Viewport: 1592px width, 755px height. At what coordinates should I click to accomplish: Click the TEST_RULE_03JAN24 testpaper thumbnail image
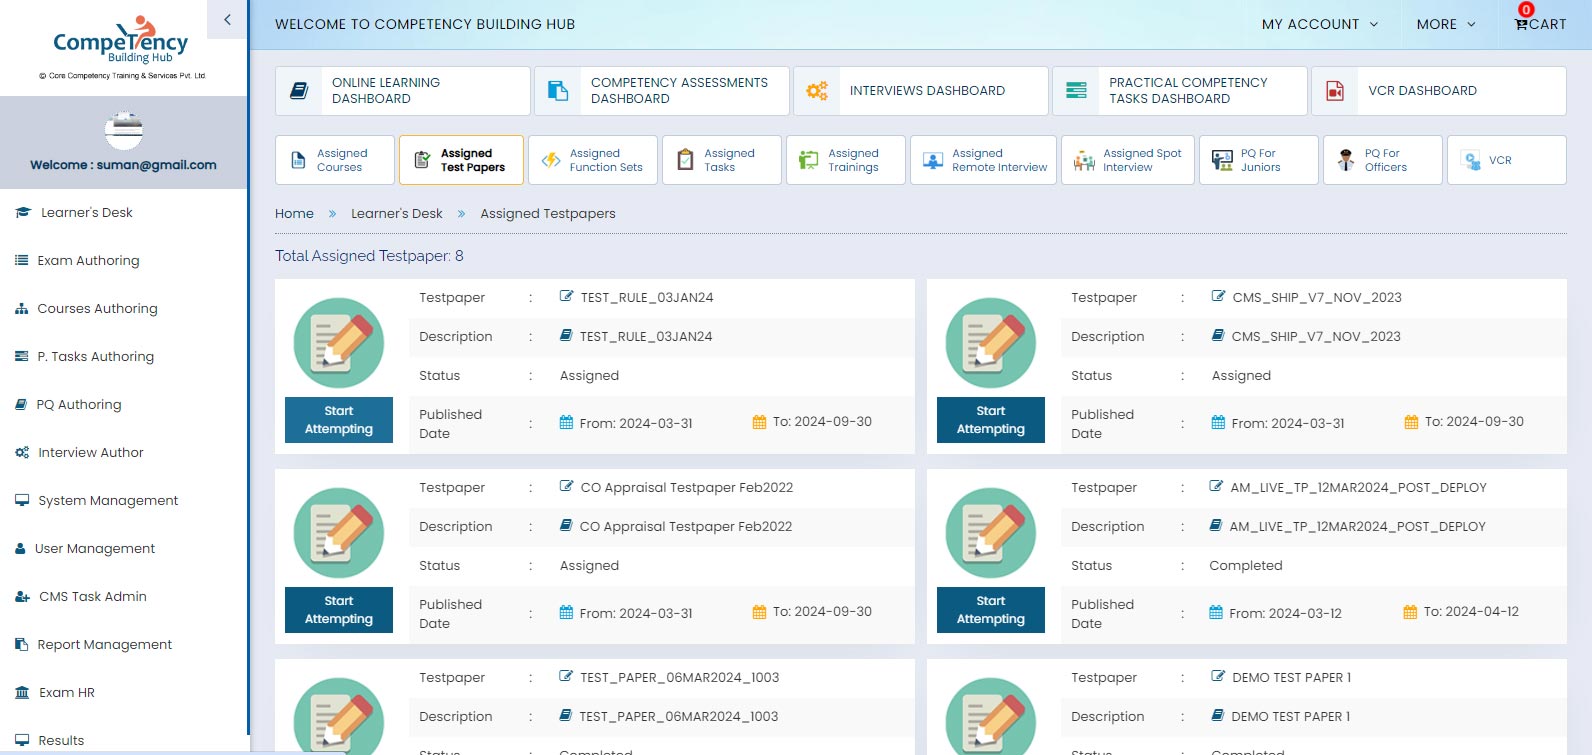[339, 343]
